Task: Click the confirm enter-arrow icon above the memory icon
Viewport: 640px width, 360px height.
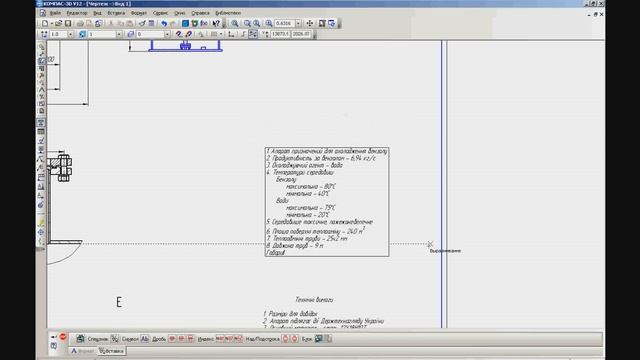Action: 54,336
